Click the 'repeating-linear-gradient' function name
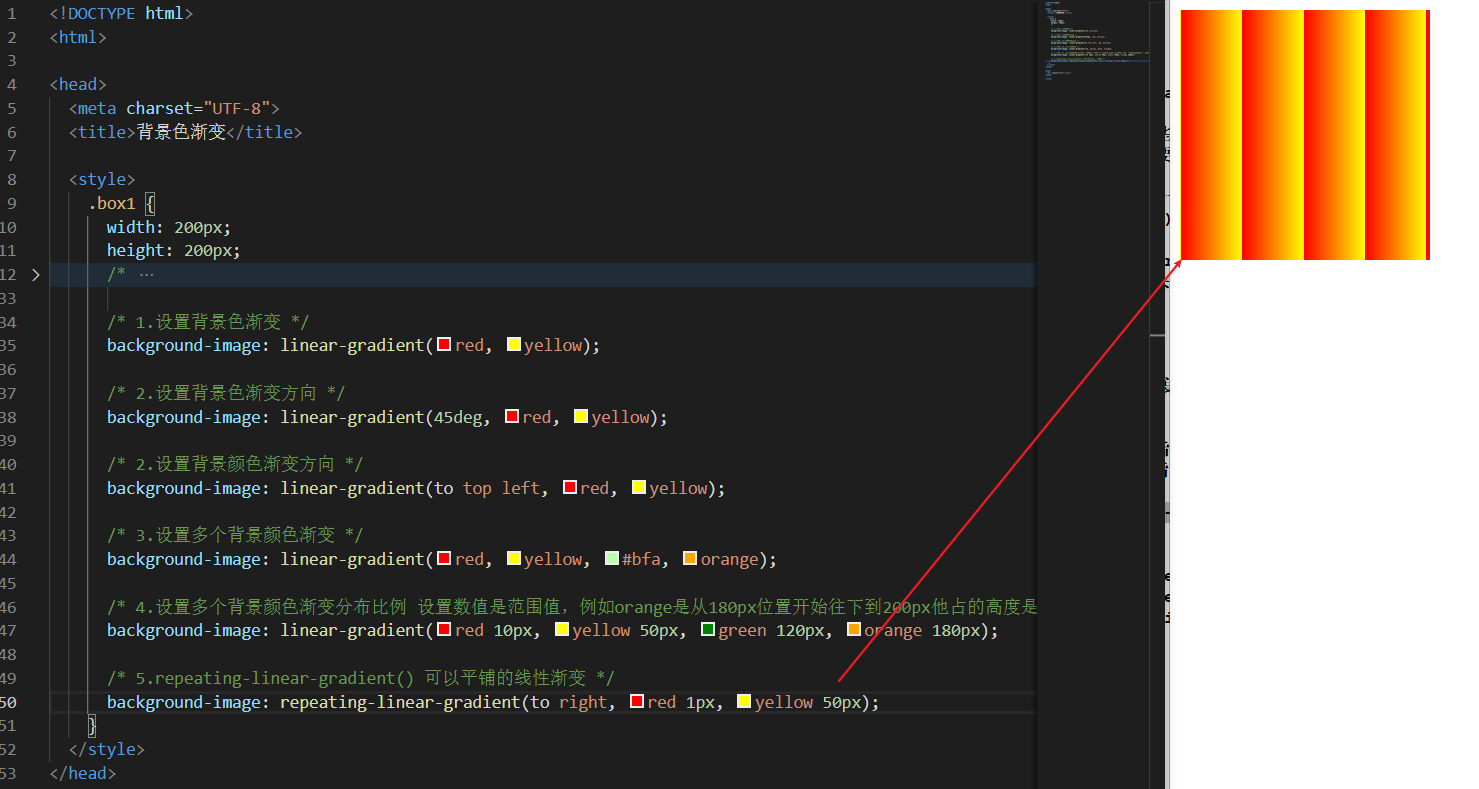1479x789 pixels. pyautogui.click(x=400, y=702)
